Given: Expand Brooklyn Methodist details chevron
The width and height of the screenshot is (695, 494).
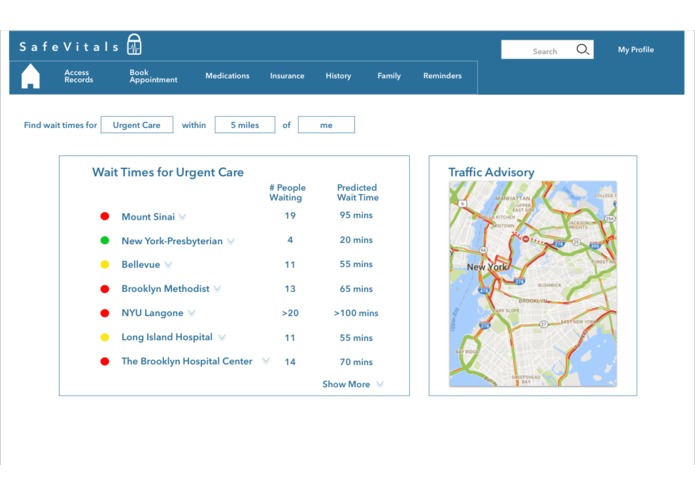Looking at the screenshot, I should [217, 288].
